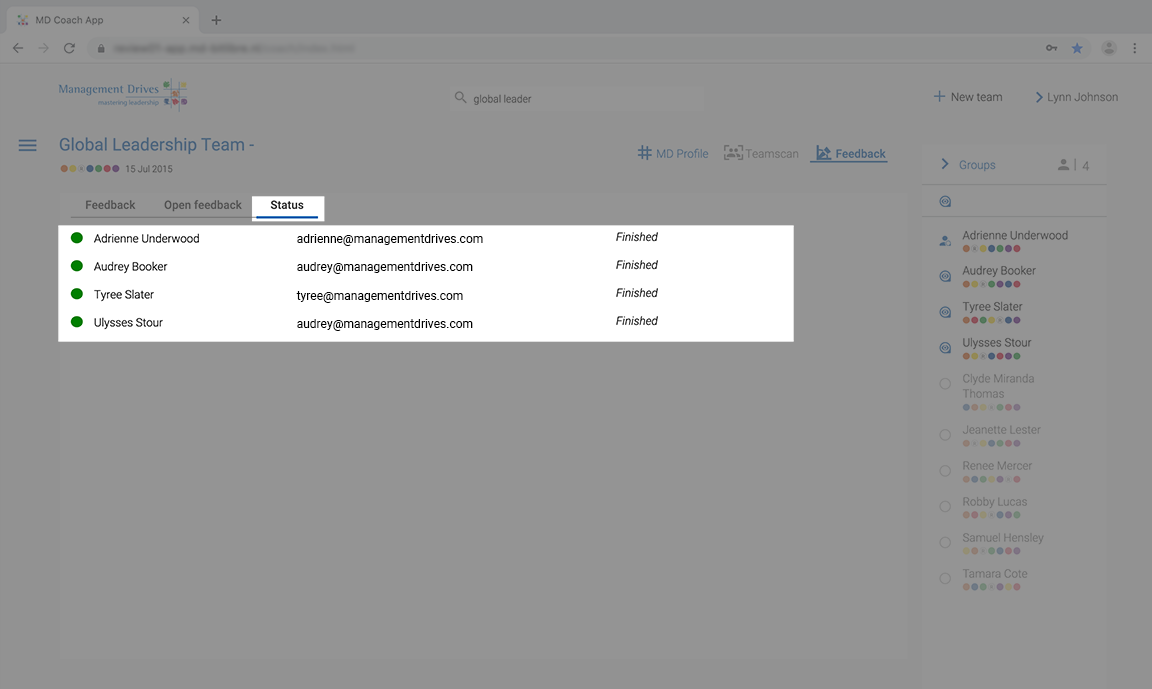Click the members count person icon

[1063, 165]
